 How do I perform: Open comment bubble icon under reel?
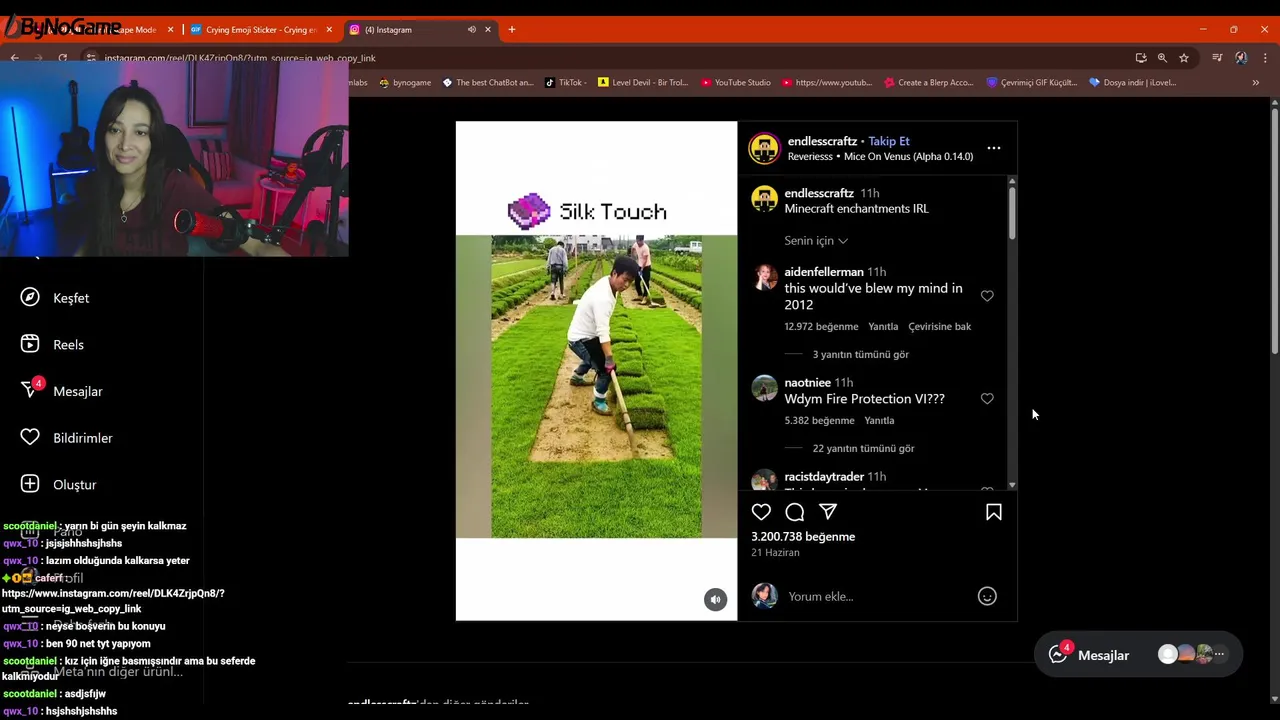(795, 512)
